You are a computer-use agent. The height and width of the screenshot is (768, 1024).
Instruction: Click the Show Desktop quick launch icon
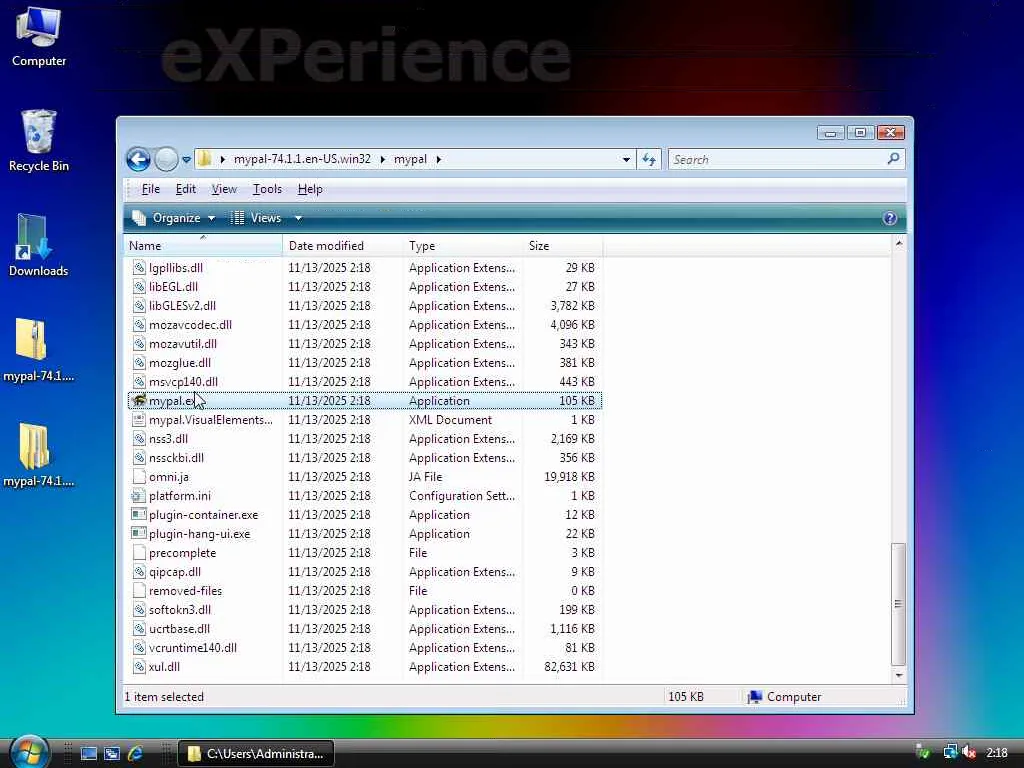(x=89, y=754)
